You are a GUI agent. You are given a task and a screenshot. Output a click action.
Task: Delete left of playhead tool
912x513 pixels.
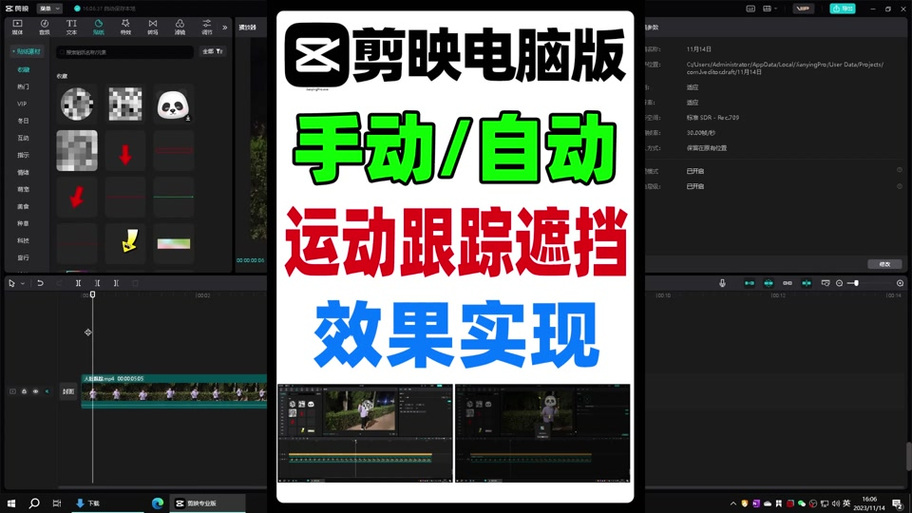97,283
